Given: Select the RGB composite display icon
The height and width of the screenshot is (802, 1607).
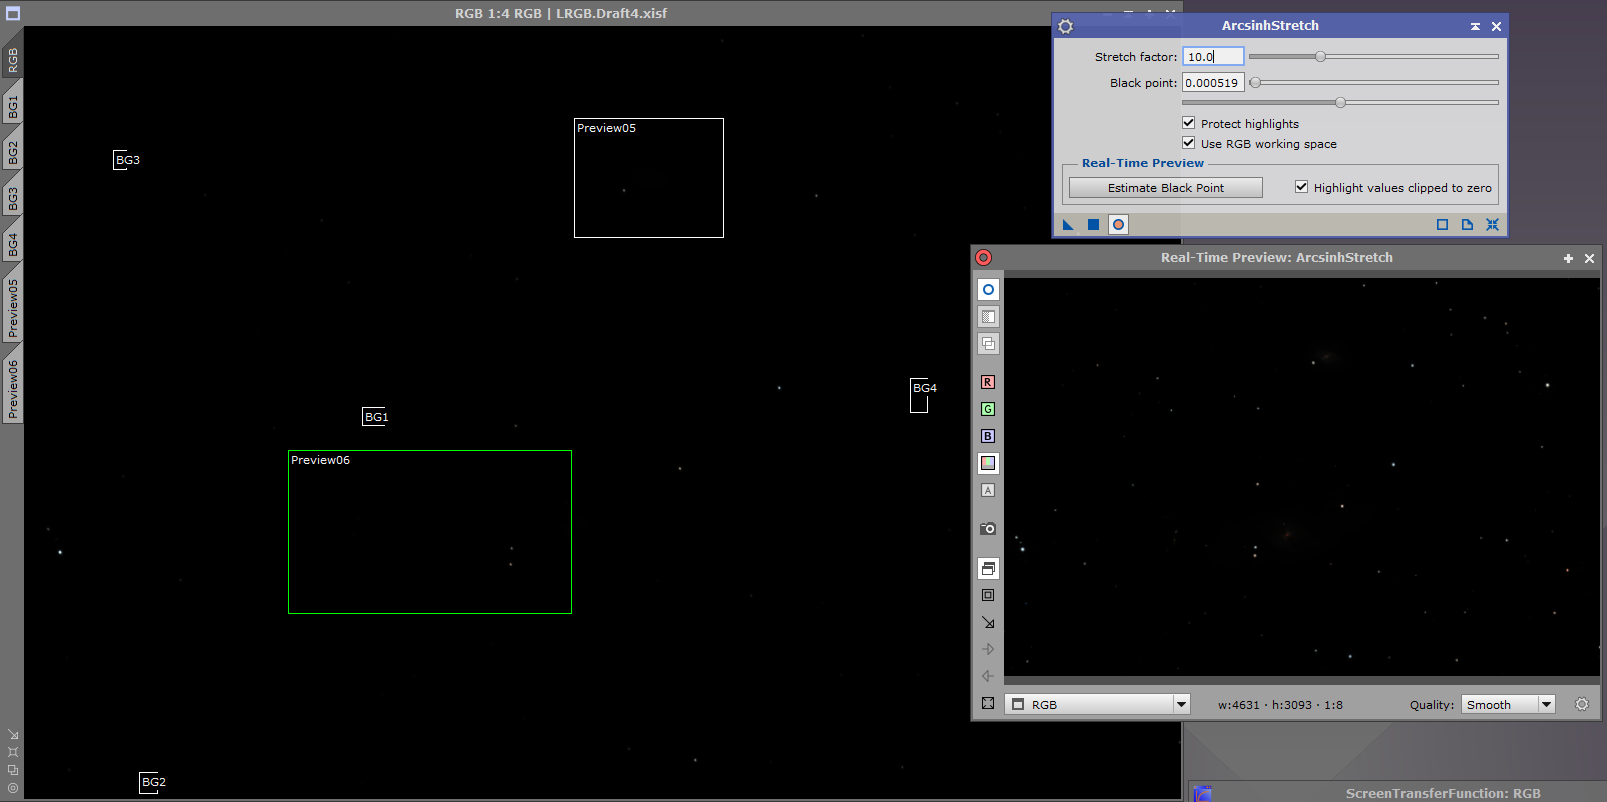Looking at the screenshot, I should click(988, 463).
